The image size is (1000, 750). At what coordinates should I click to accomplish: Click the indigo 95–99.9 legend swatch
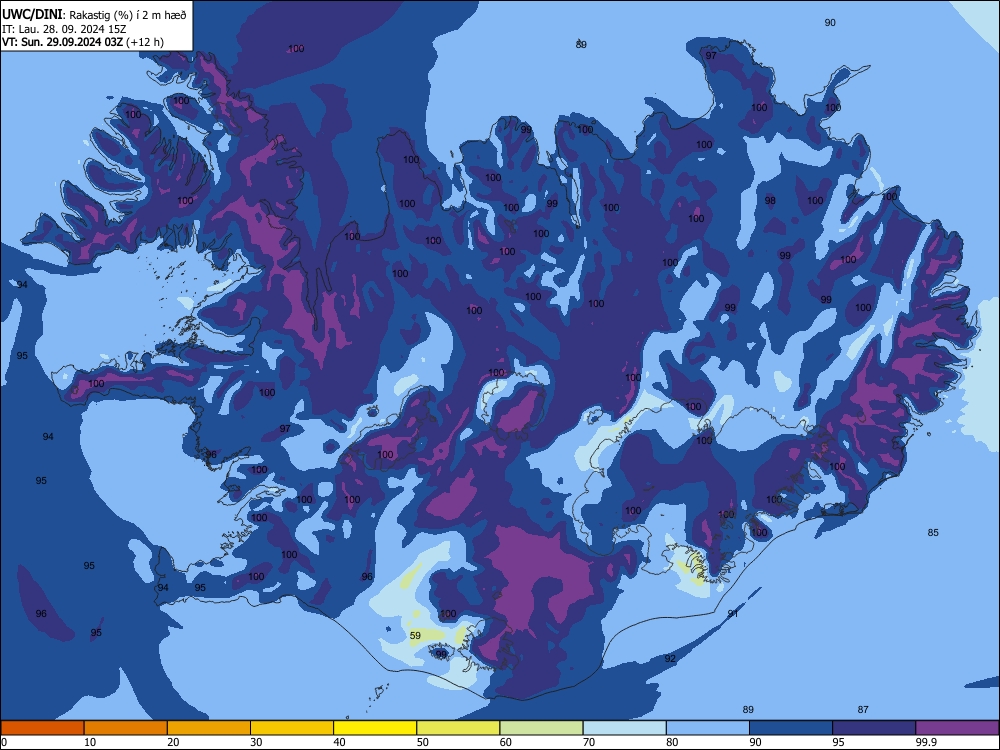(x=874, y=728)
